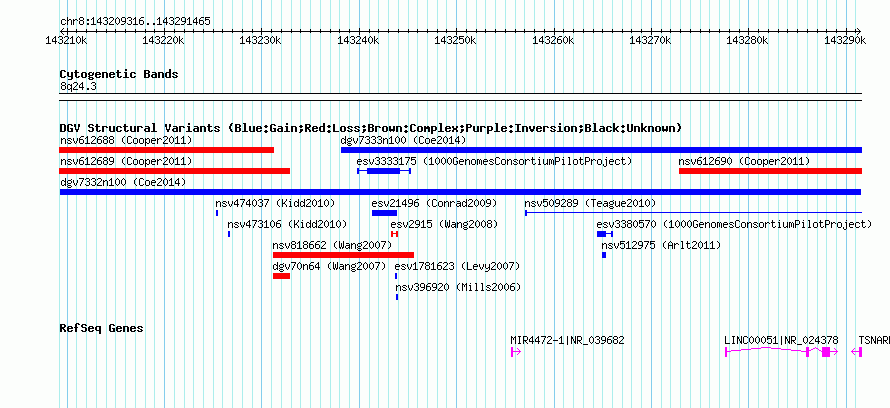890x408 pixels.
Task: Click the dgv70n64 (Wang2007) label
Action: (x=329, y=266)
